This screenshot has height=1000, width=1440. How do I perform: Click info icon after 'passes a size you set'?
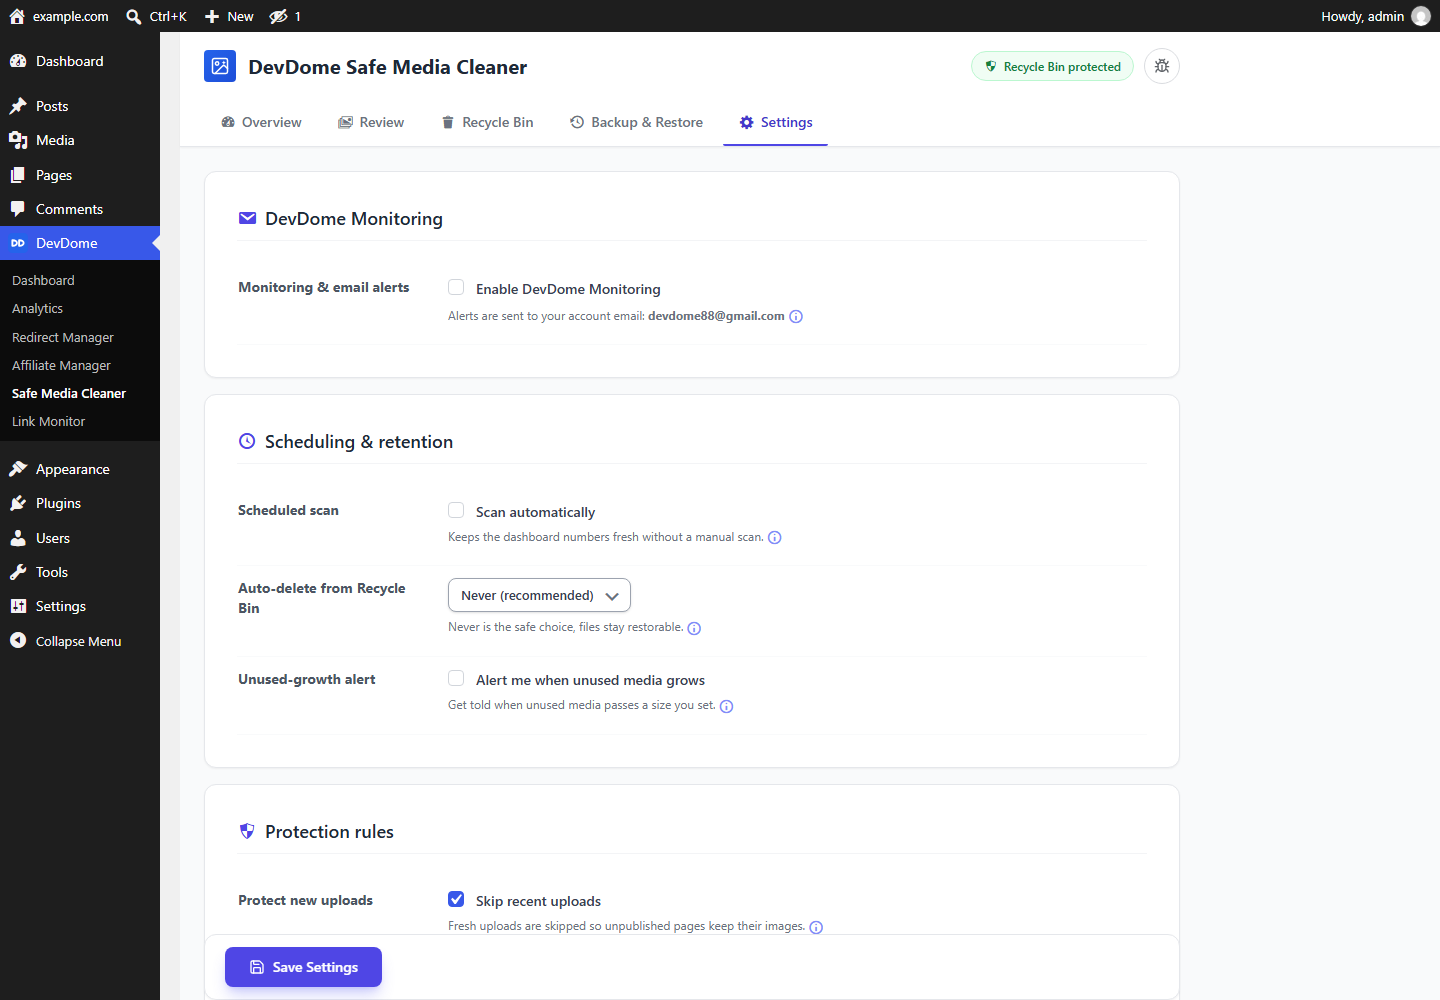[x=727, y=707]
